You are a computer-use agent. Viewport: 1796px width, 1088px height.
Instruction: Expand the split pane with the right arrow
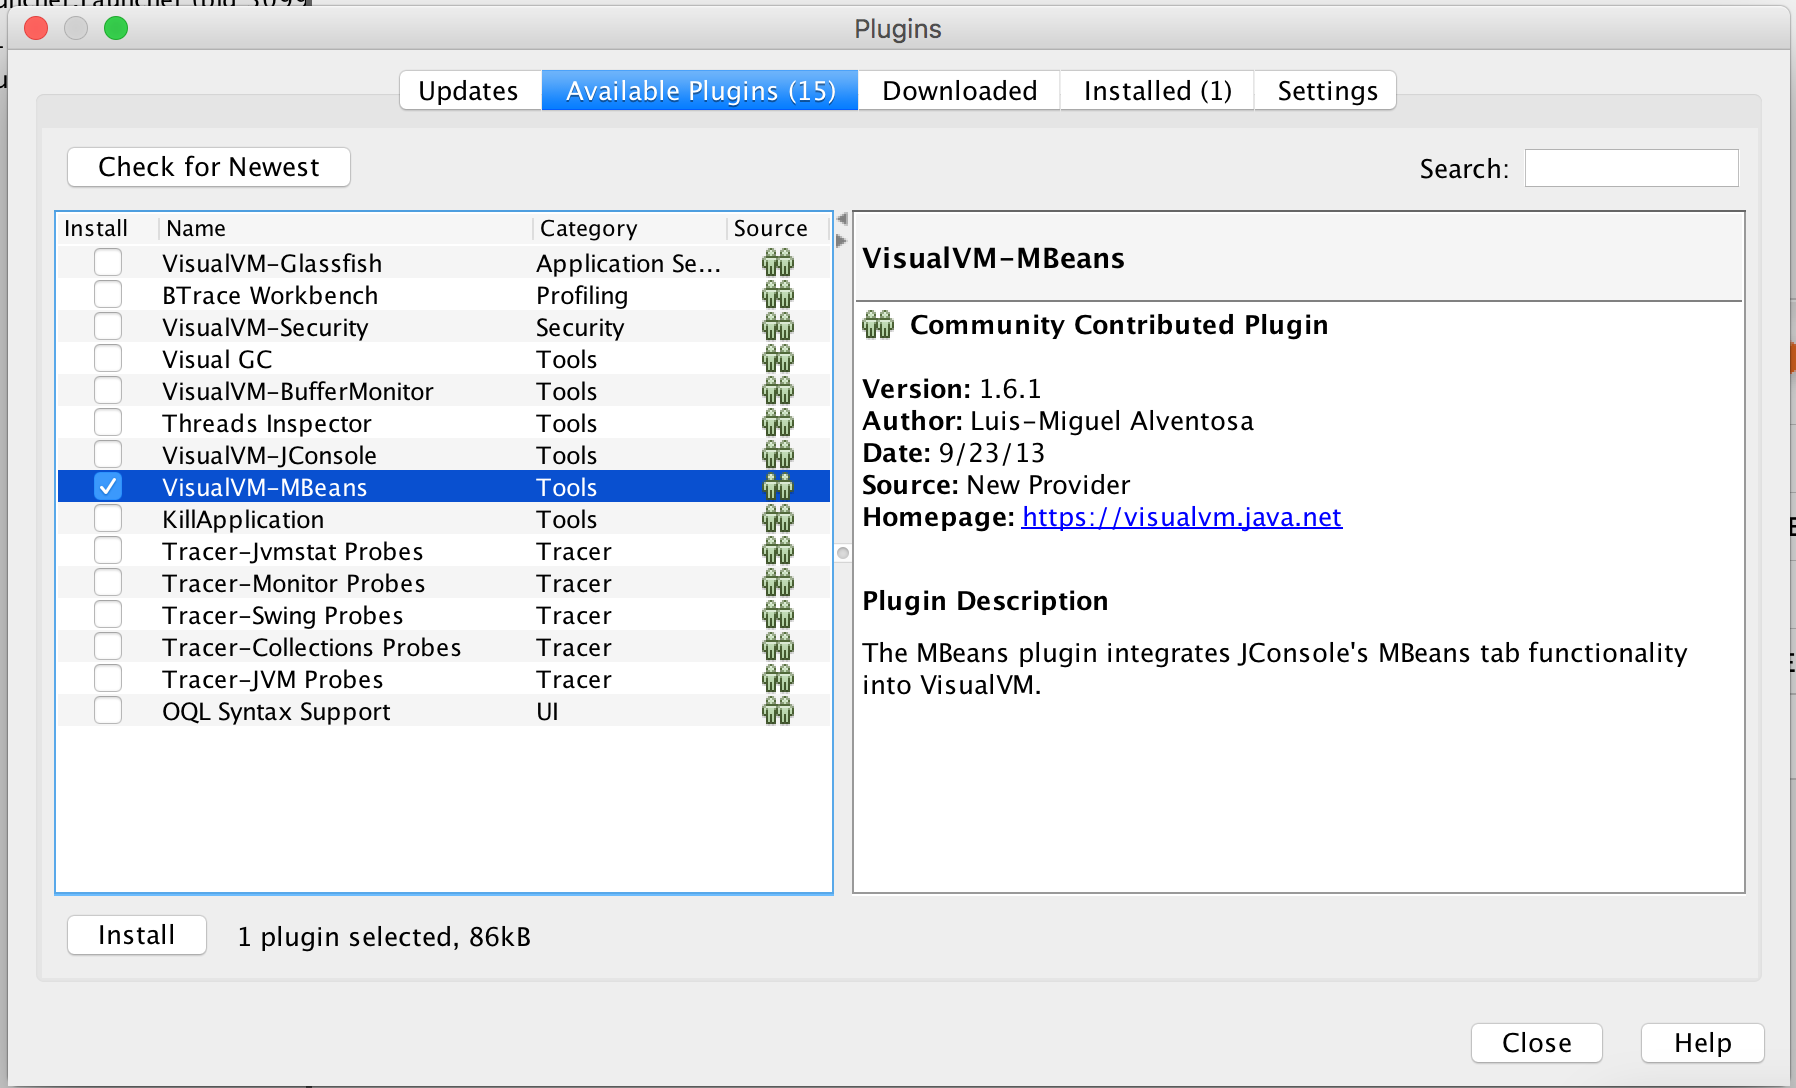(x=842, y=240)
